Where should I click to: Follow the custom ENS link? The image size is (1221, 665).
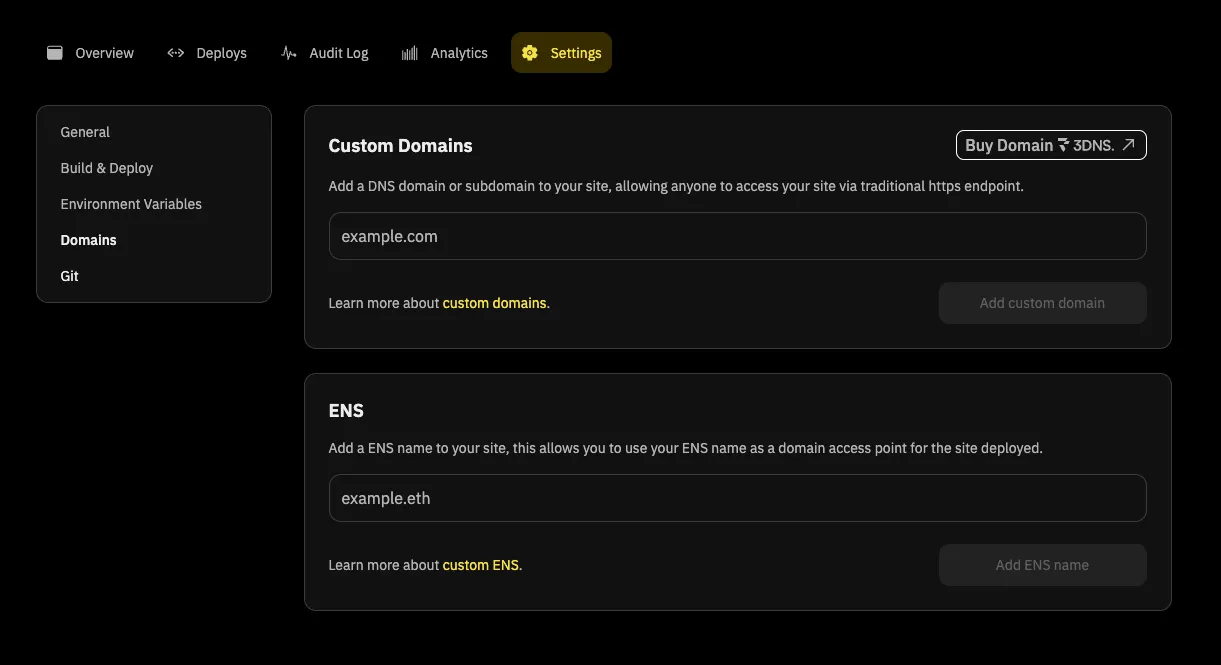tap(481, 565)
